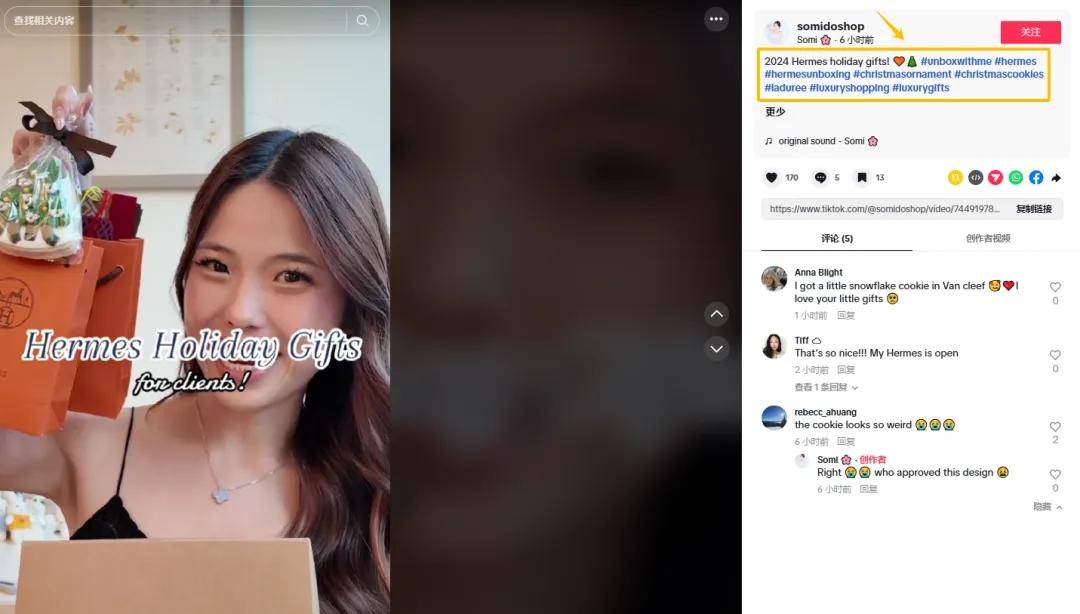Click the red send-to-friends icon

[995, 178]
